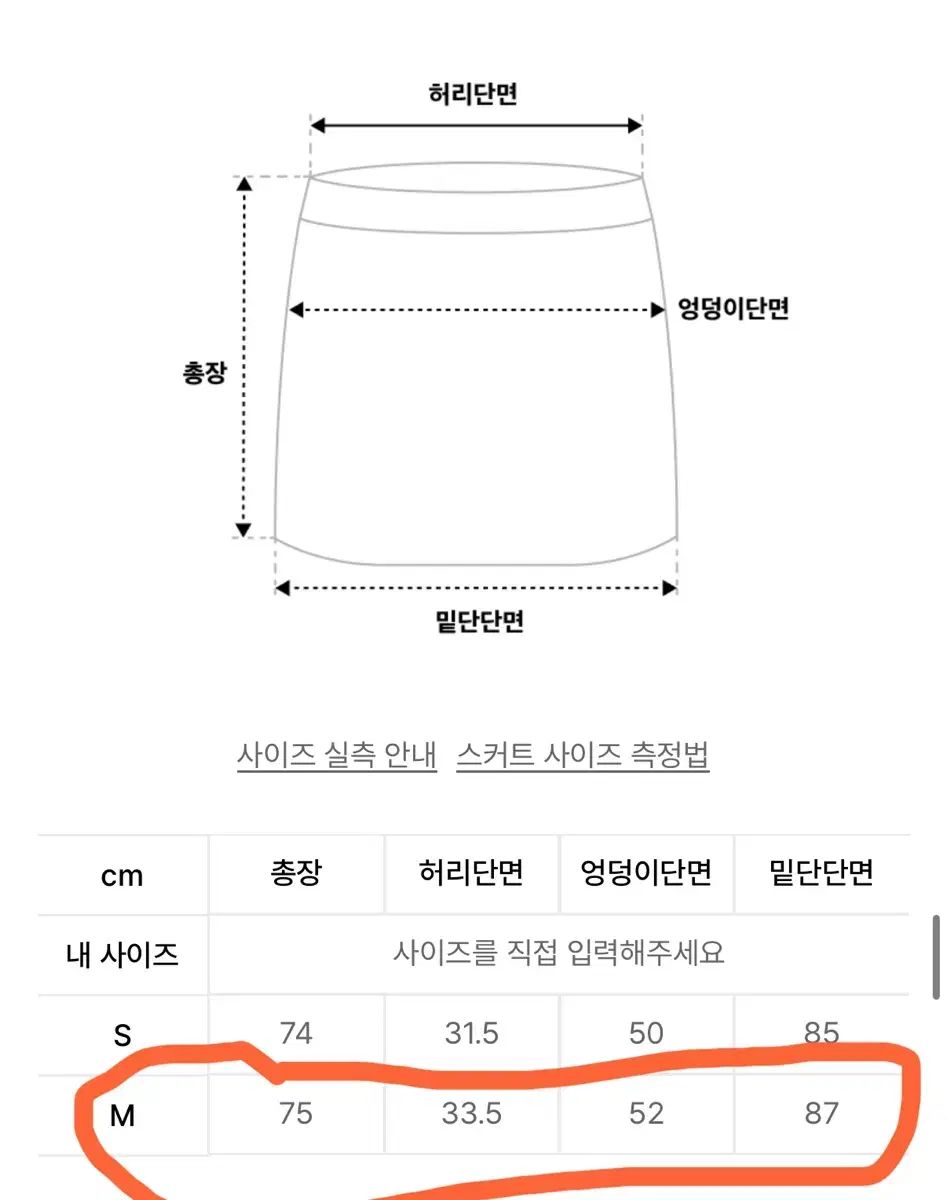Open the 사이즈 실측 안내 link

click(337, 754)
